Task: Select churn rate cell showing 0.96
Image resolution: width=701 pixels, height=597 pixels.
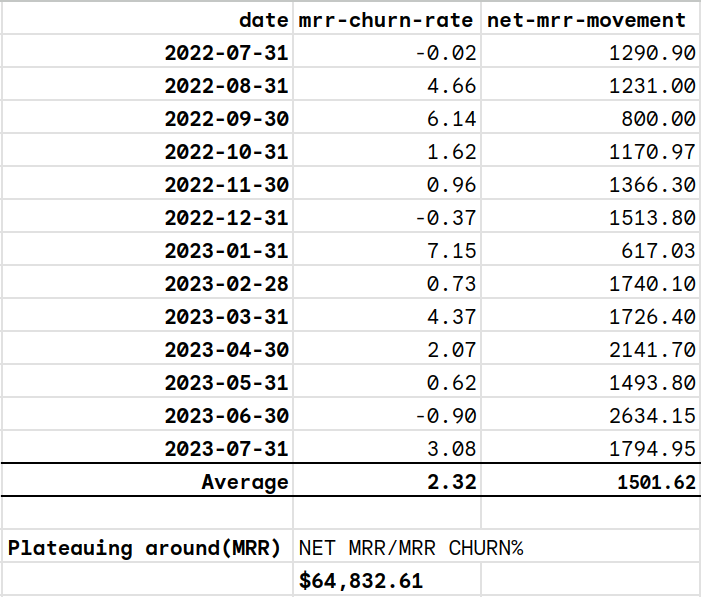Action: [387, 184]
